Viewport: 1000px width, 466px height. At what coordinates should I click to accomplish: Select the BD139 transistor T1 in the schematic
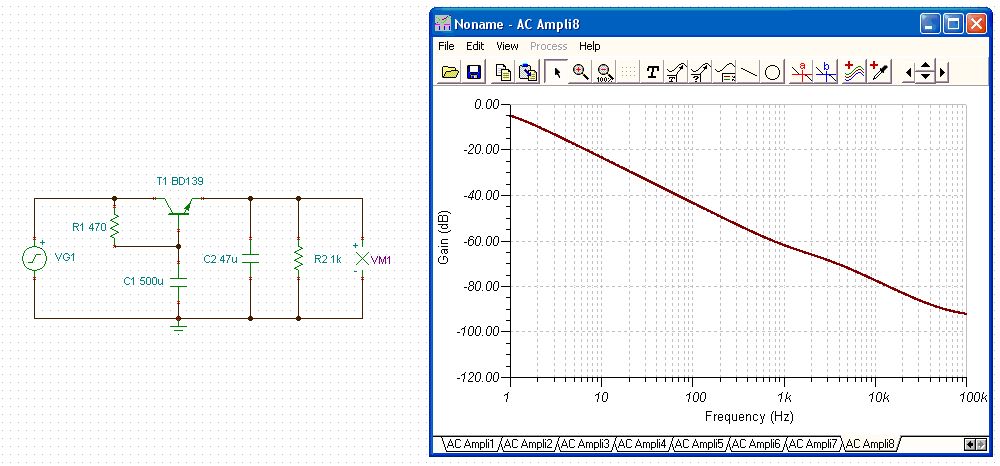tap(179, 208)
